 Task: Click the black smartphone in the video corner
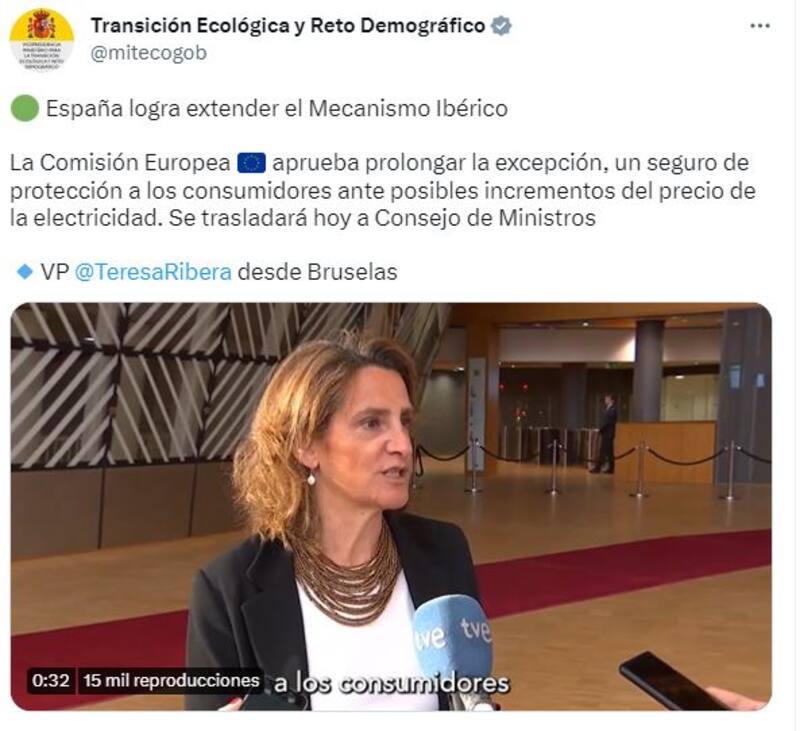(672, 680)
